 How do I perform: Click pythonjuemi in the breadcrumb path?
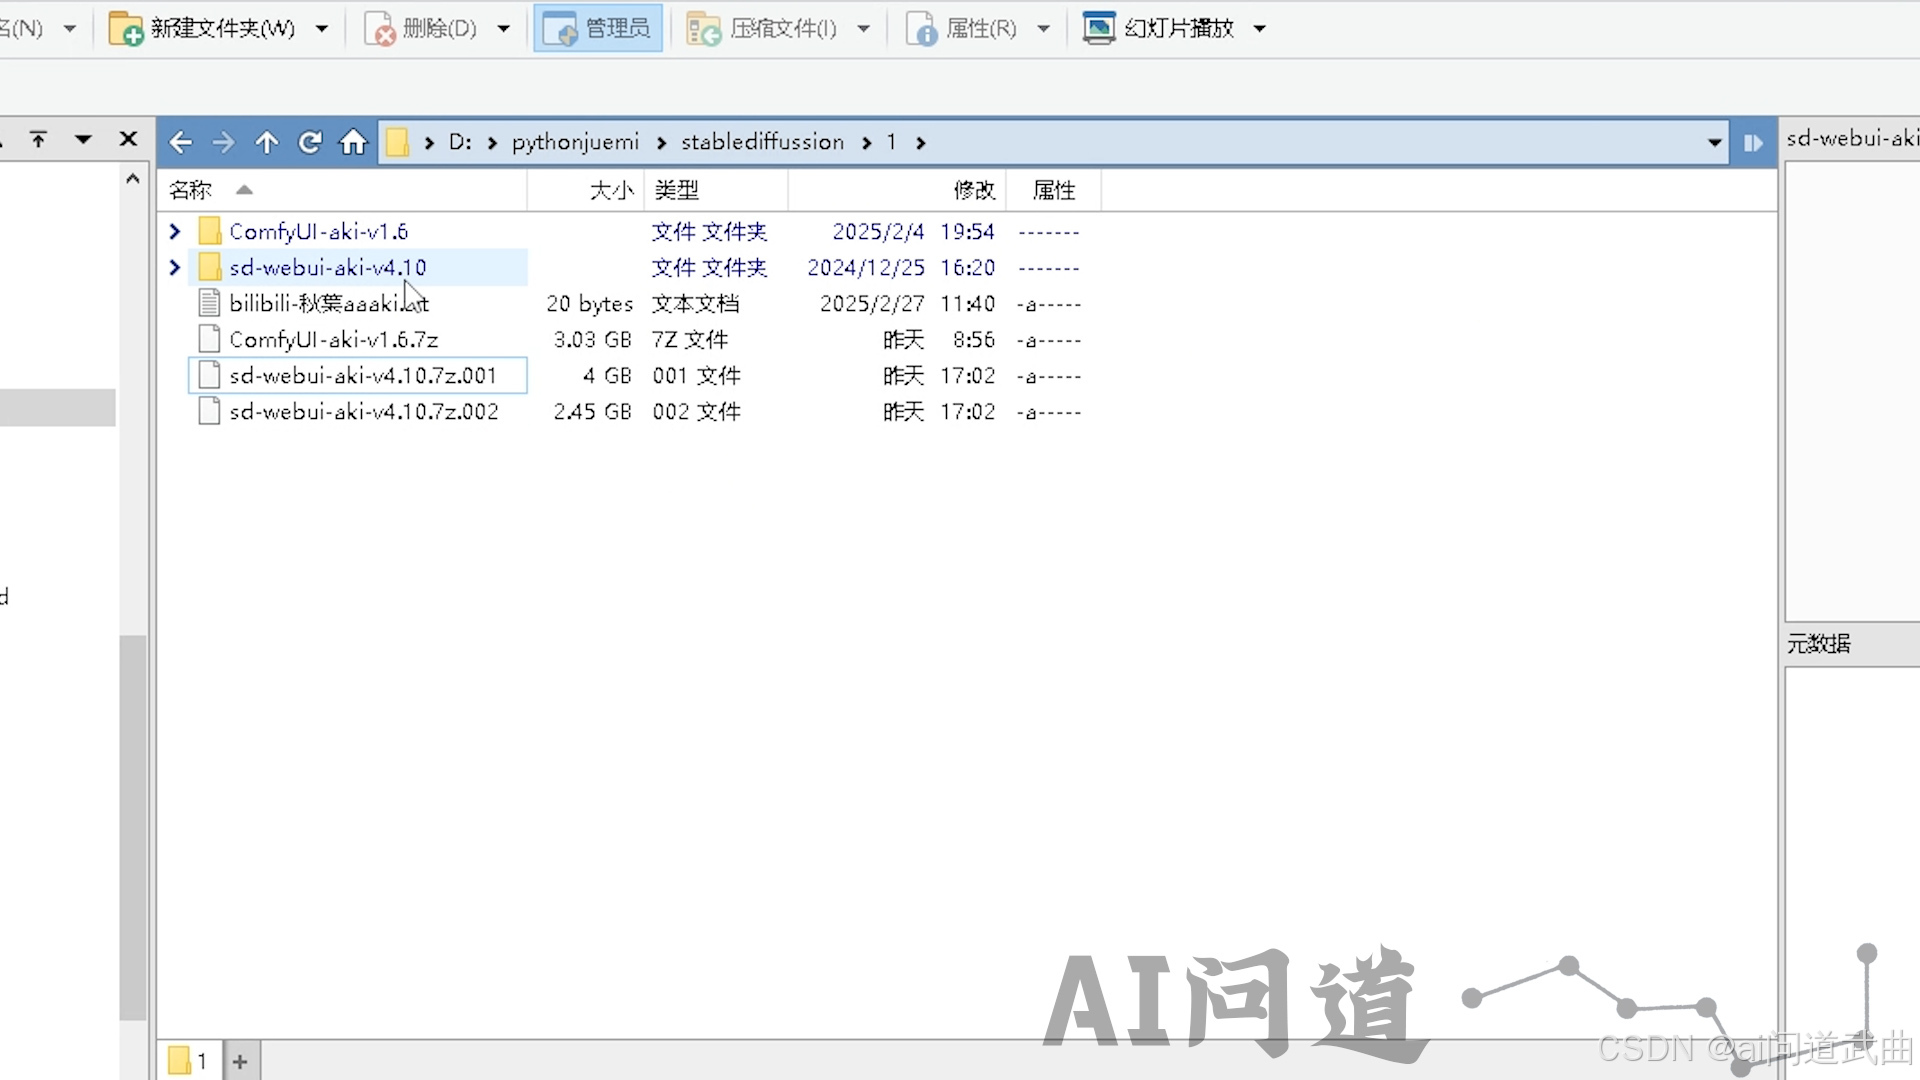point(575,142)
